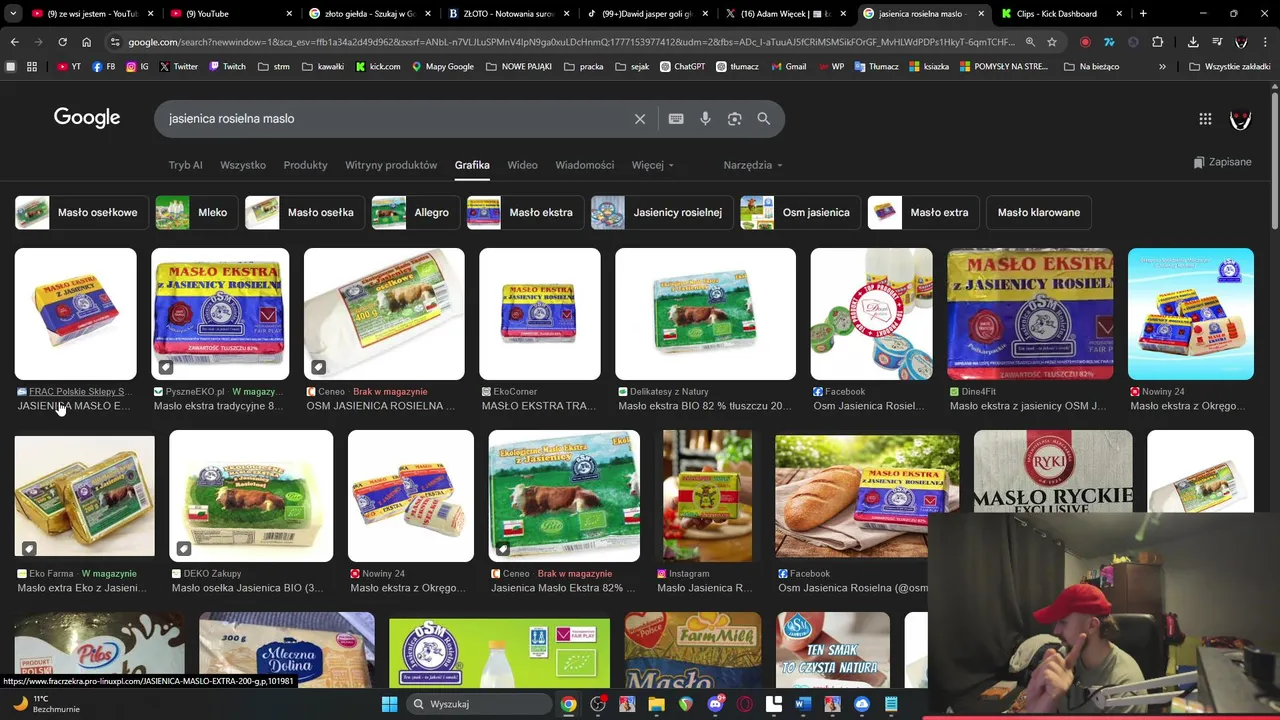Submit search using the magnifying glass icon
This screenshot has width=1280, height=720.
764,119
